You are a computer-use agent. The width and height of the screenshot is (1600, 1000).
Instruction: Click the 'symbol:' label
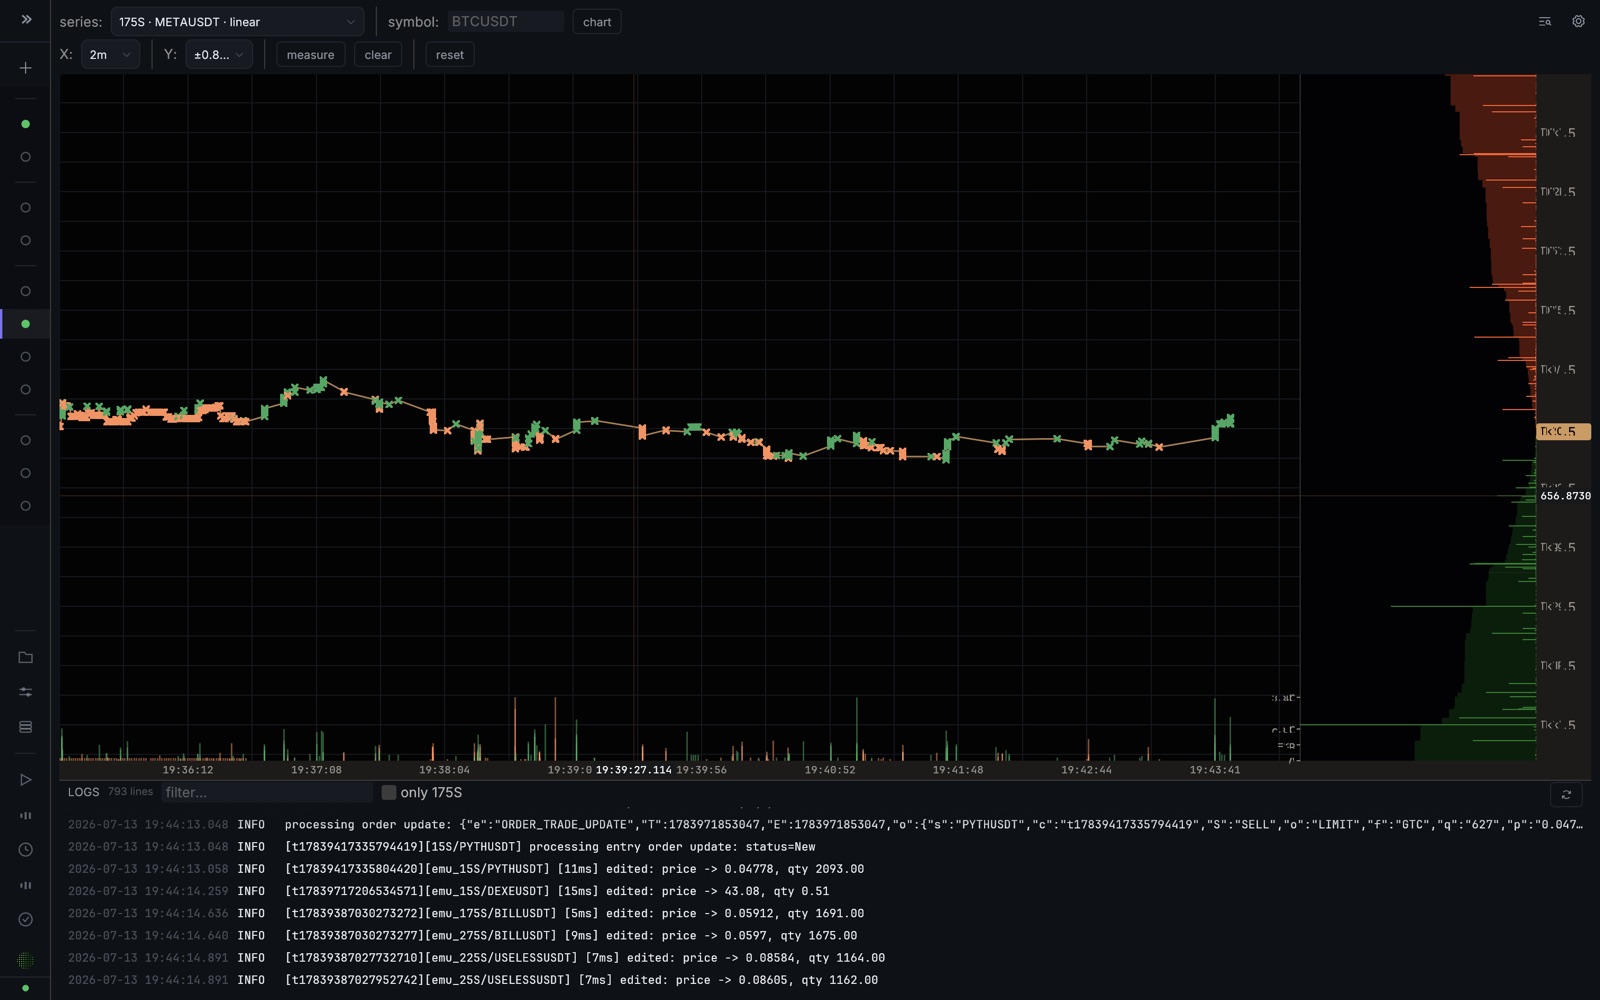(413, 22)
